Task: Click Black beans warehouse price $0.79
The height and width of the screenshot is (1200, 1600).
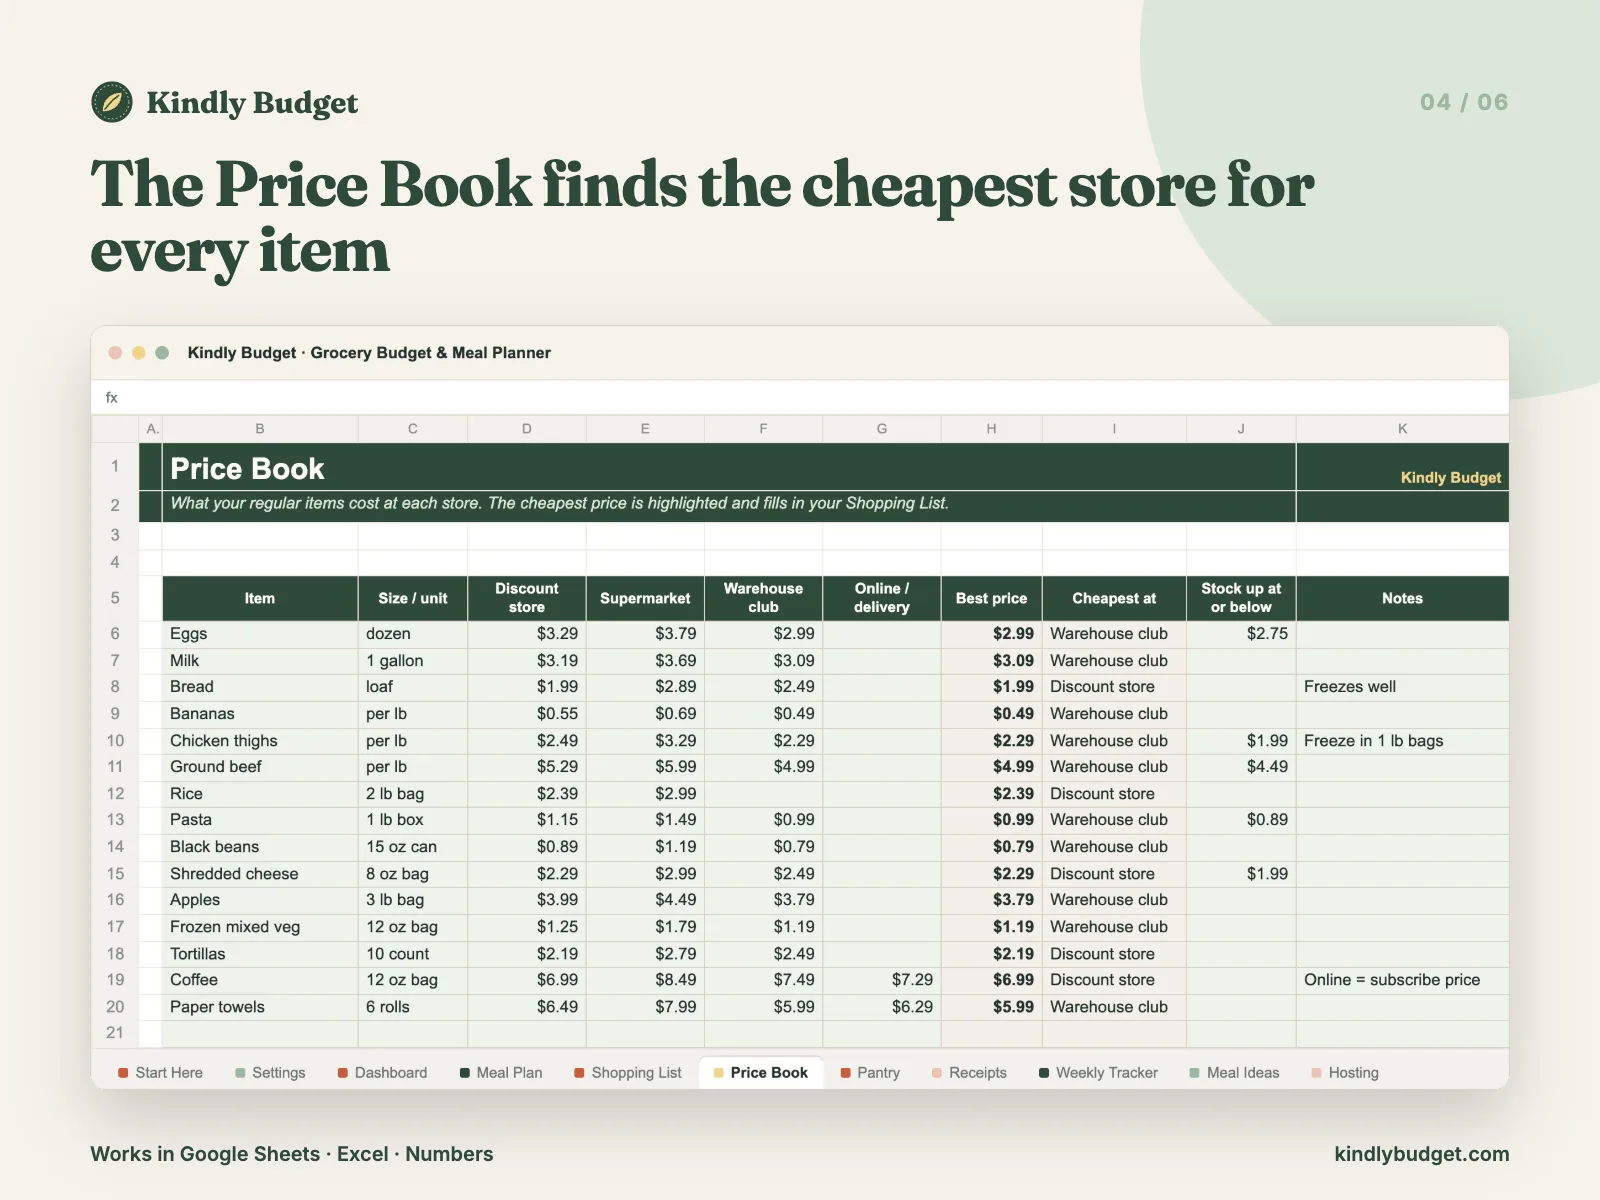Action: [763, 847]
